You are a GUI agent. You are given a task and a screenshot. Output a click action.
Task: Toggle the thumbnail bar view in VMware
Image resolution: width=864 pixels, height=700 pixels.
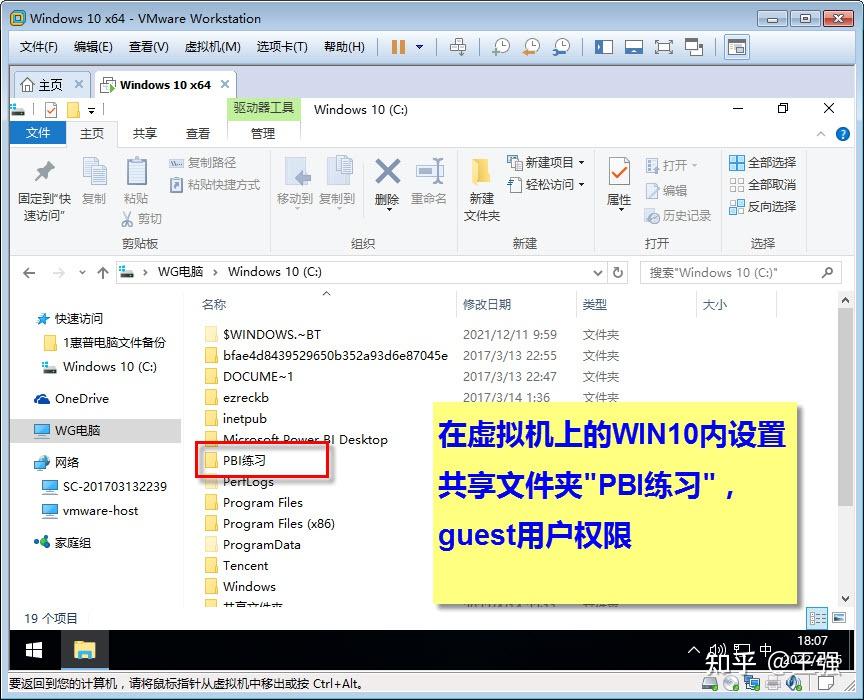[x=634, y=47]
